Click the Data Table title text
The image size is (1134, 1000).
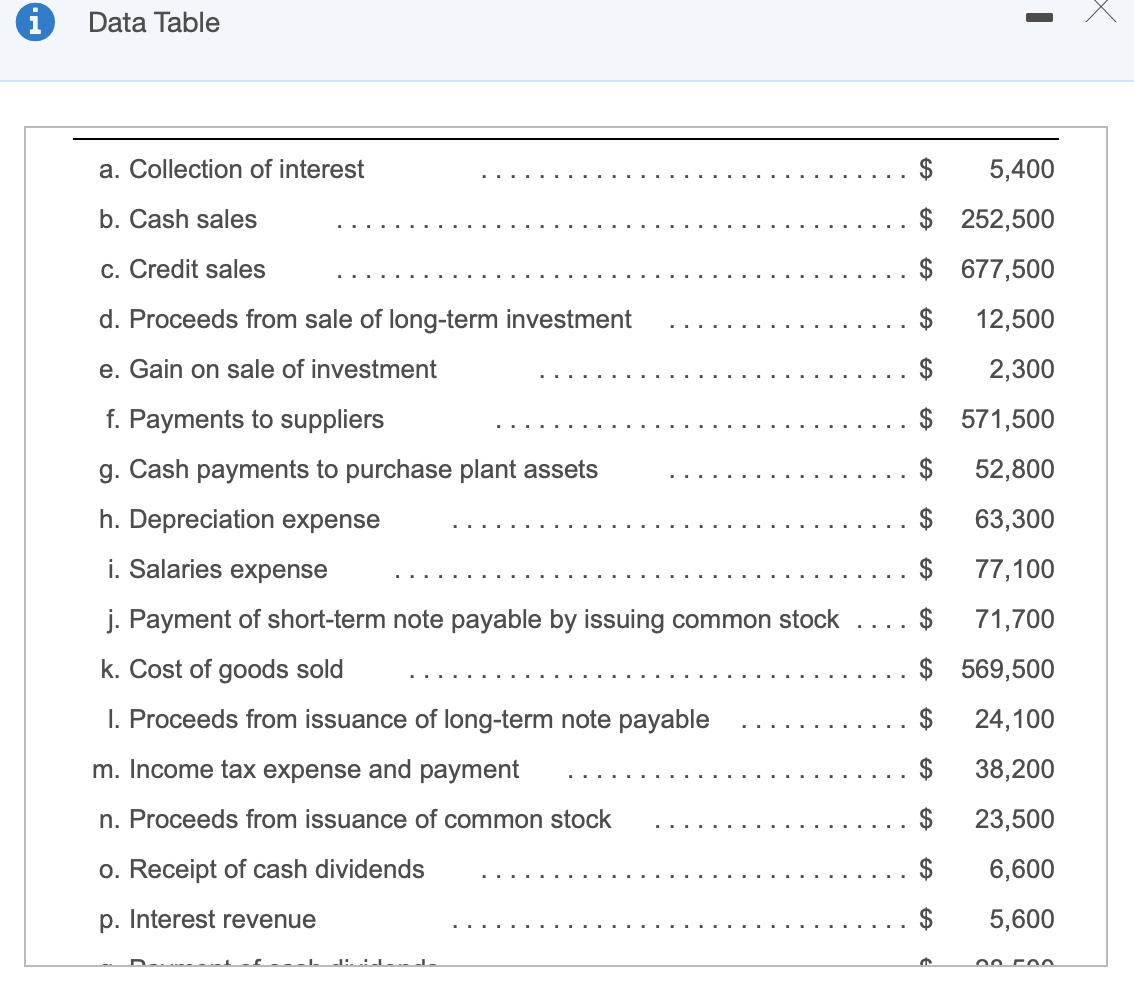154,22
